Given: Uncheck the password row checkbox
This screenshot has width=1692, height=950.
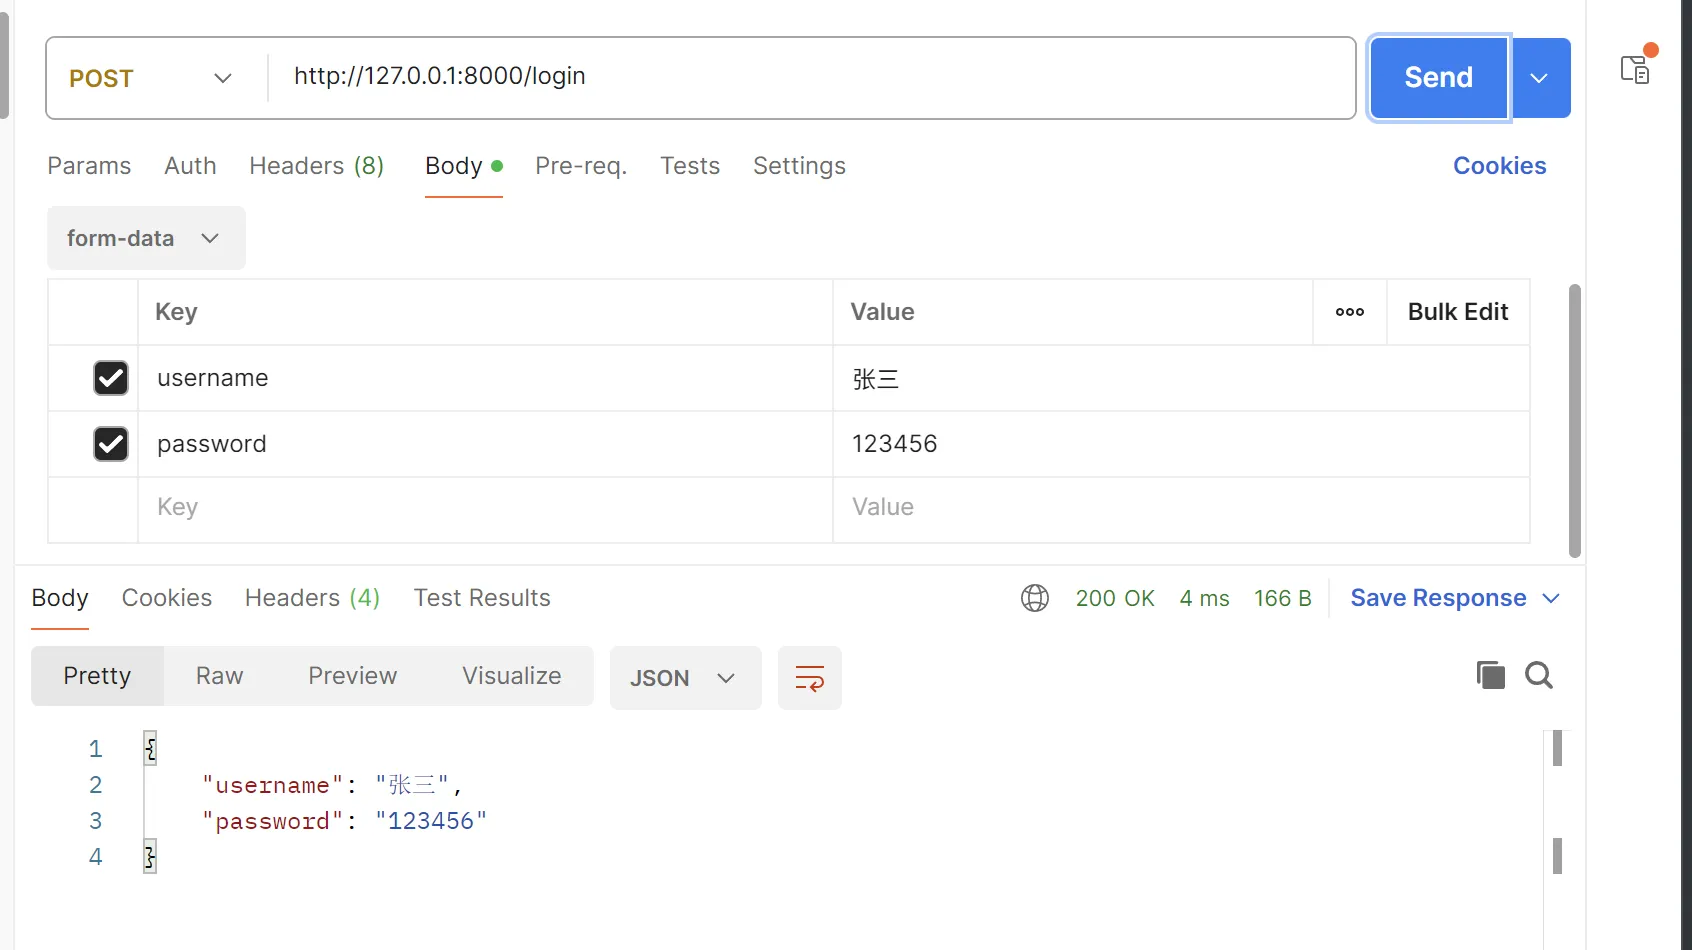Looking at the screenshot, I should (x=111, y=444).
